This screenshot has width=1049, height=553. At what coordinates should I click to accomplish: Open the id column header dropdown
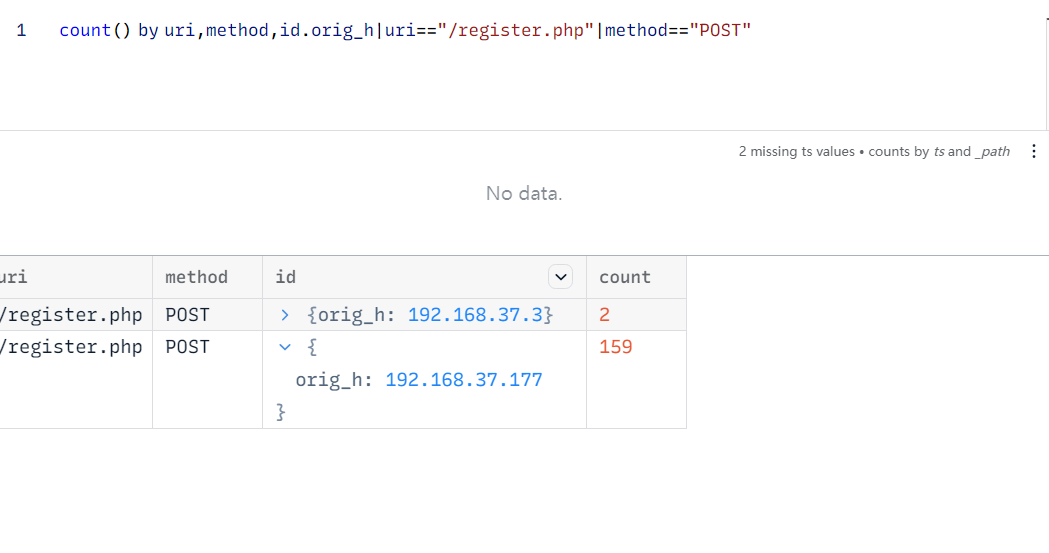[x=562, y=277]
